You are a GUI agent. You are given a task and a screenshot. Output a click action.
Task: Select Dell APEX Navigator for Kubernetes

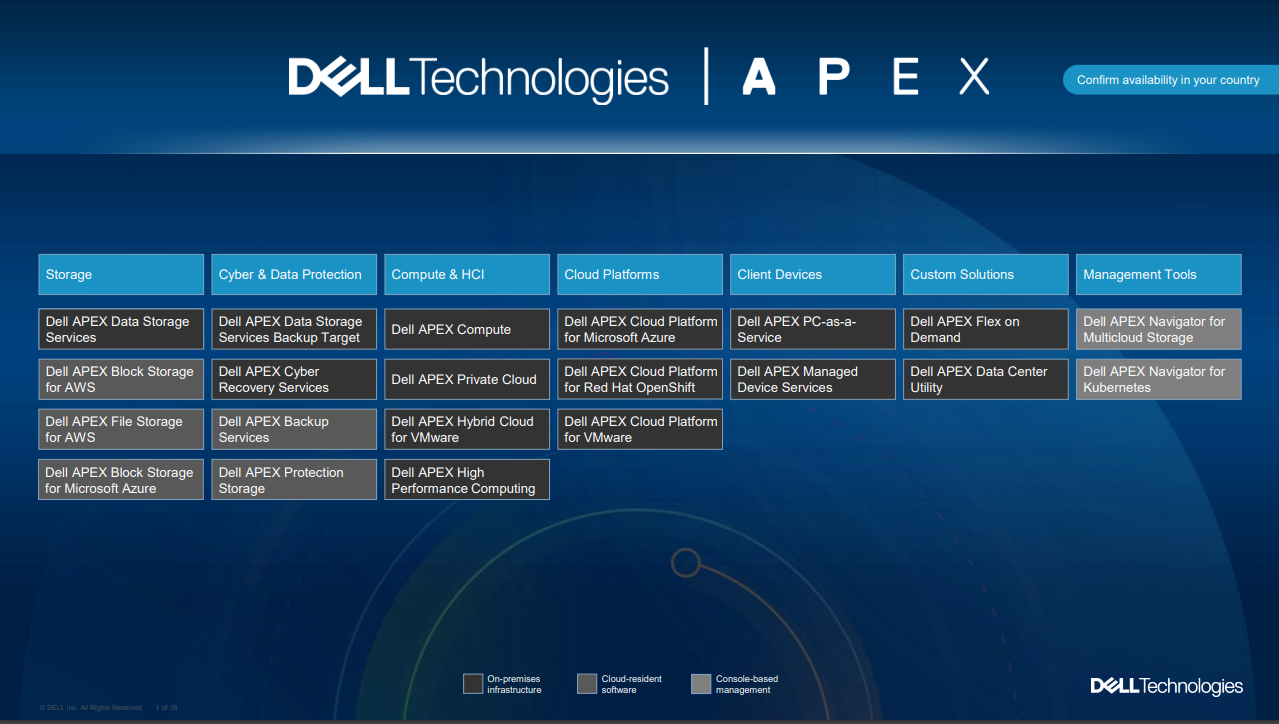(x=1158, y=379)
